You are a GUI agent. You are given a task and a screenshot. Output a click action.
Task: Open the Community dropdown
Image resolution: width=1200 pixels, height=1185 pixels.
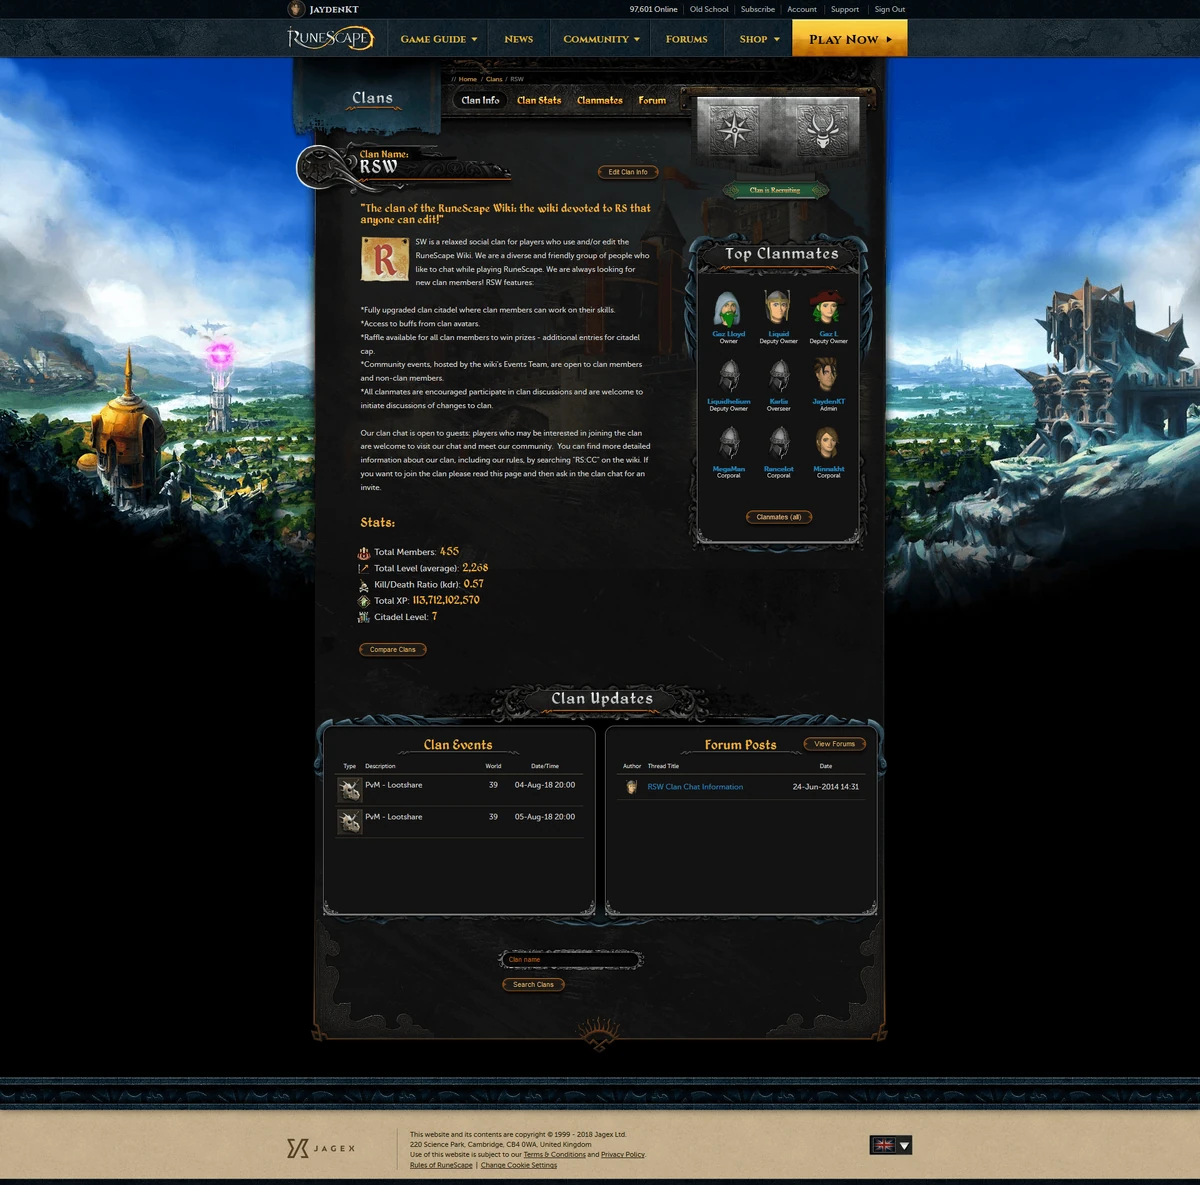(x=599, y=39)
